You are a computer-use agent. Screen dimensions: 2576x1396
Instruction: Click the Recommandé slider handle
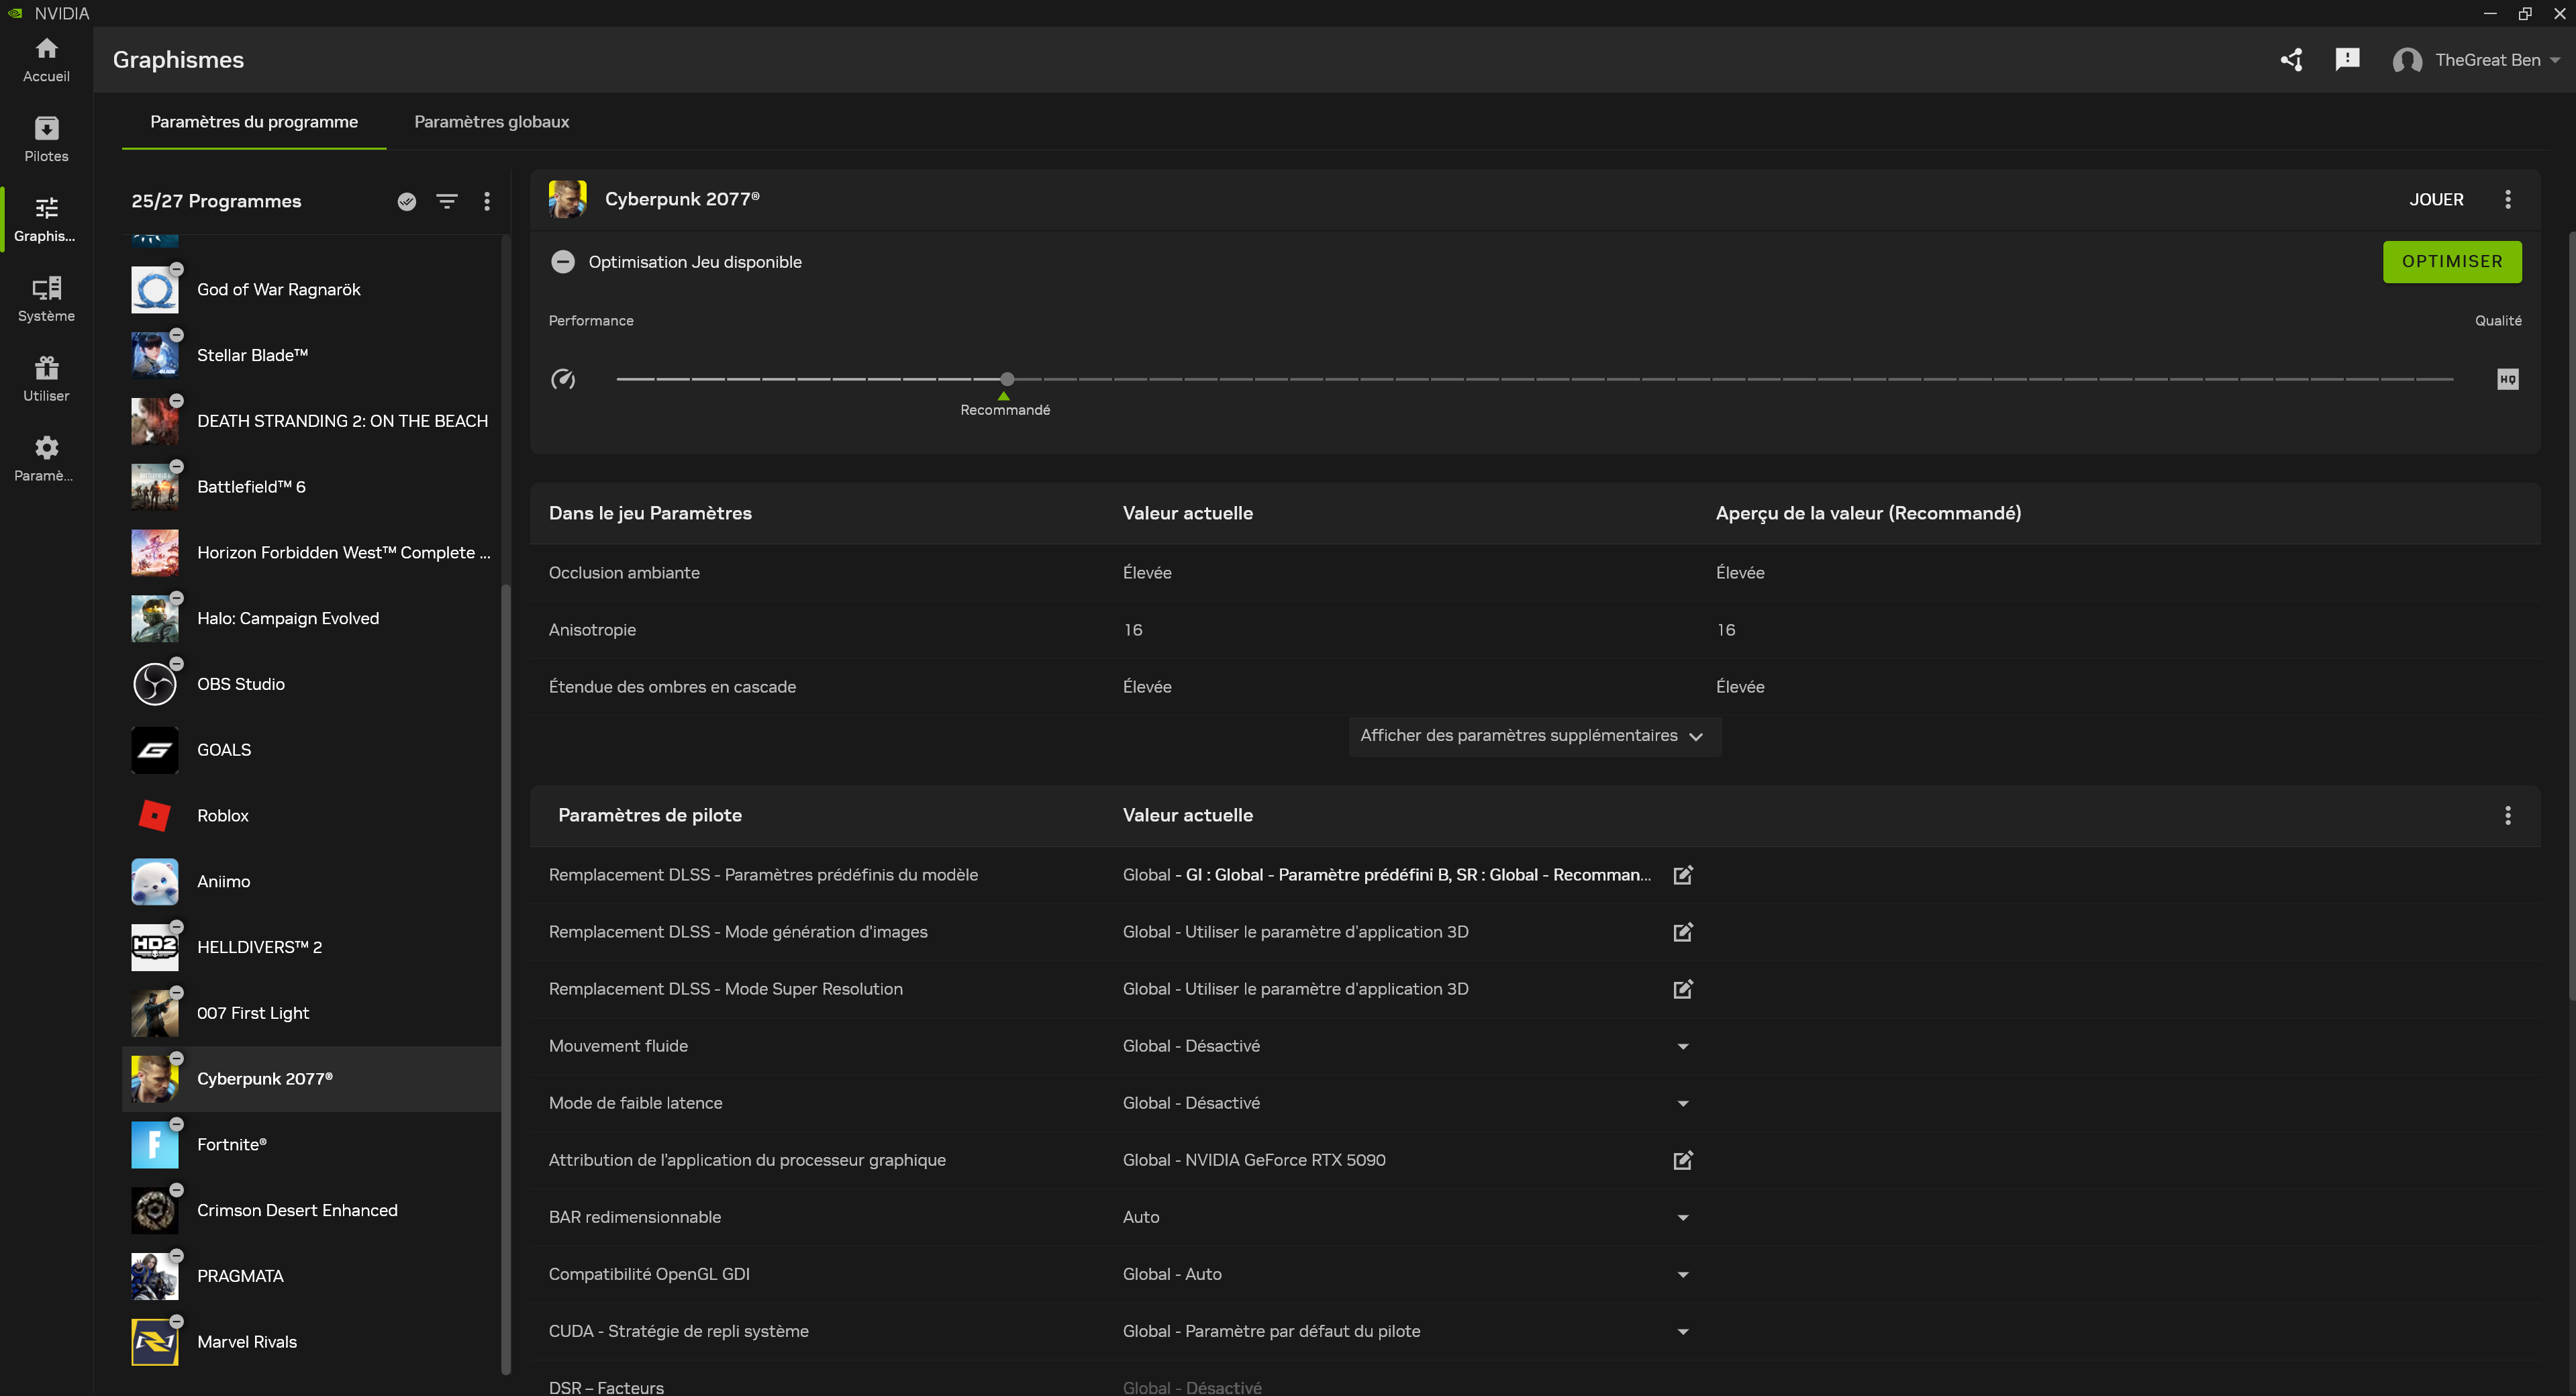1007,379
